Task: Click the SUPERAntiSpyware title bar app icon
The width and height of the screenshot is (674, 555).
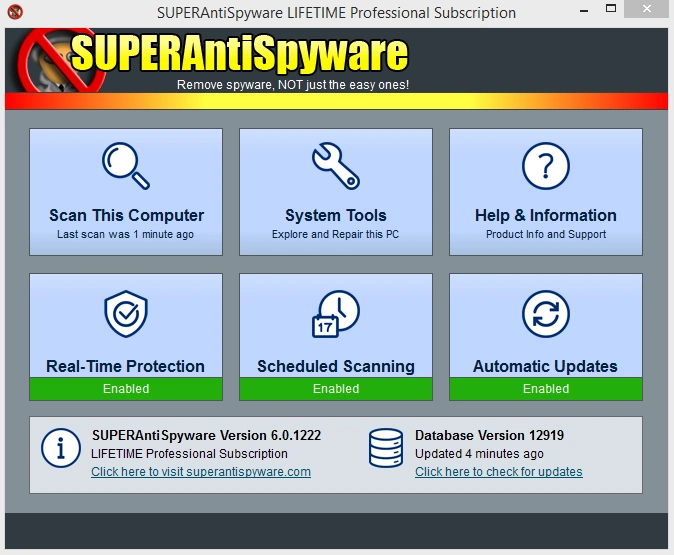Action: coord(15,12)
